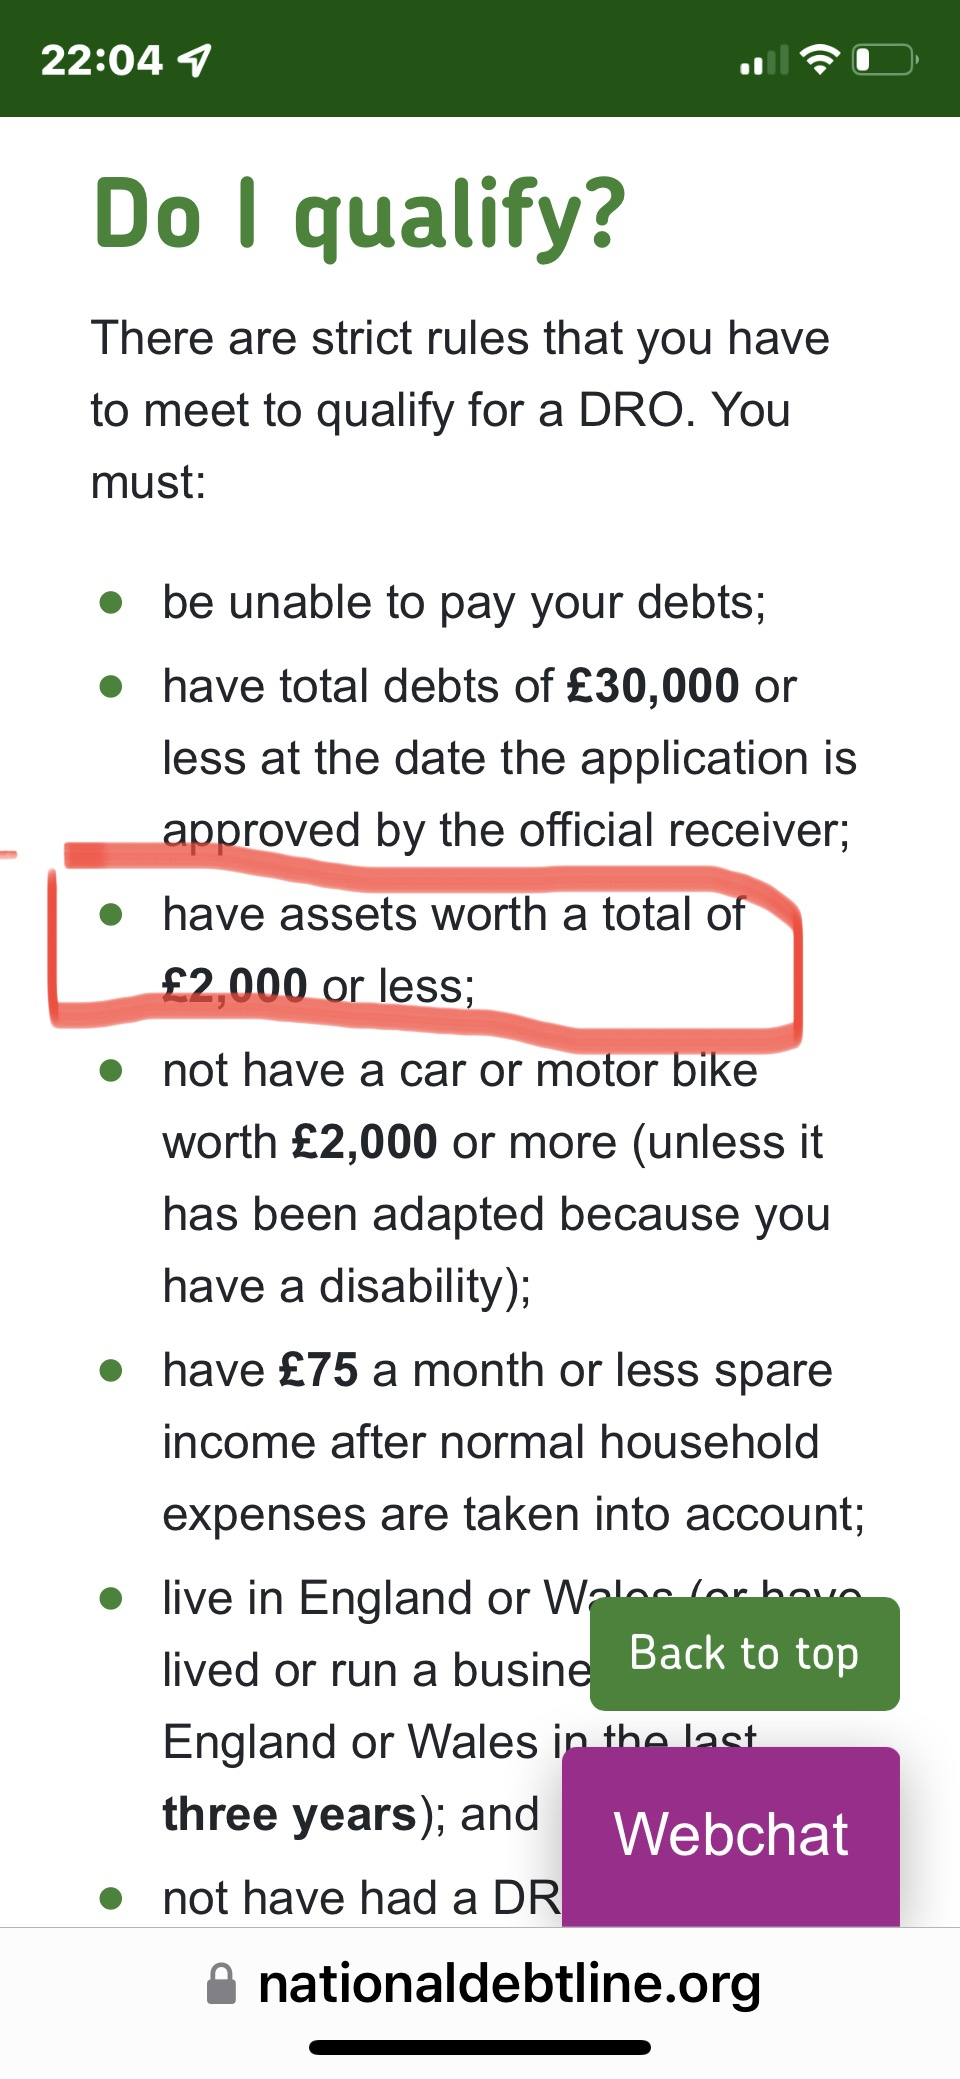
Task: Tap the battery icon in status bar
Action: coord(885,60)
